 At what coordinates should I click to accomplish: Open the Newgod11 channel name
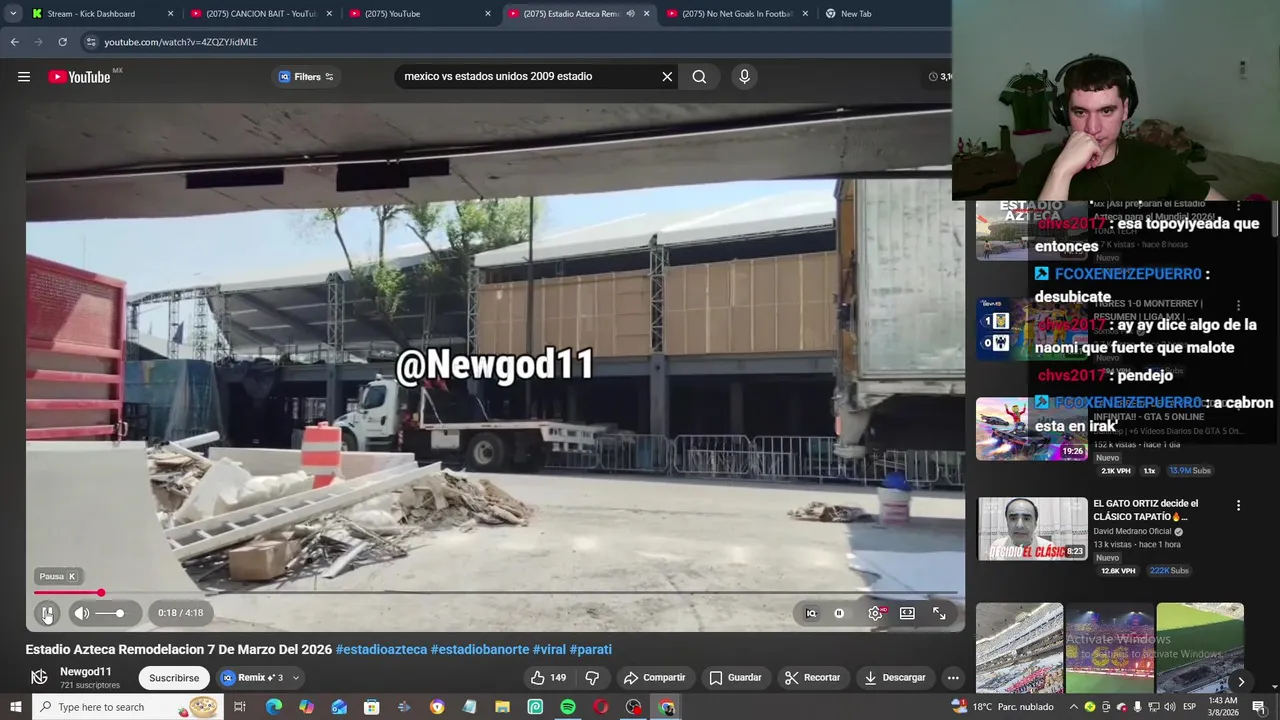click(x=86, y=672)
